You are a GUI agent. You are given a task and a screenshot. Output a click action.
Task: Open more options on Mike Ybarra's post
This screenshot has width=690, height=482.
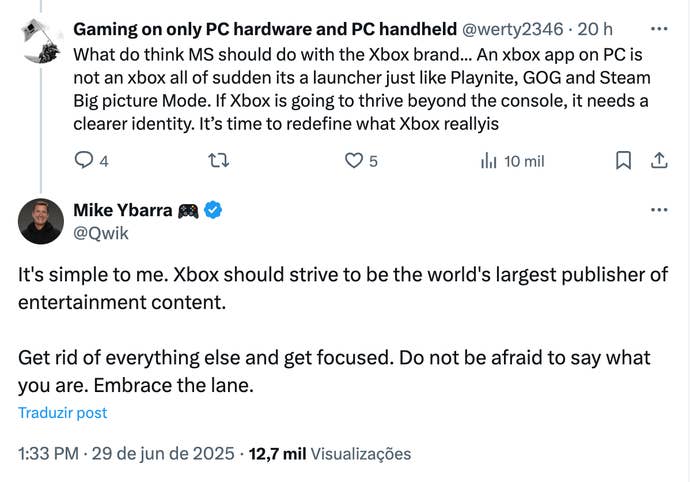click(659, 210)
